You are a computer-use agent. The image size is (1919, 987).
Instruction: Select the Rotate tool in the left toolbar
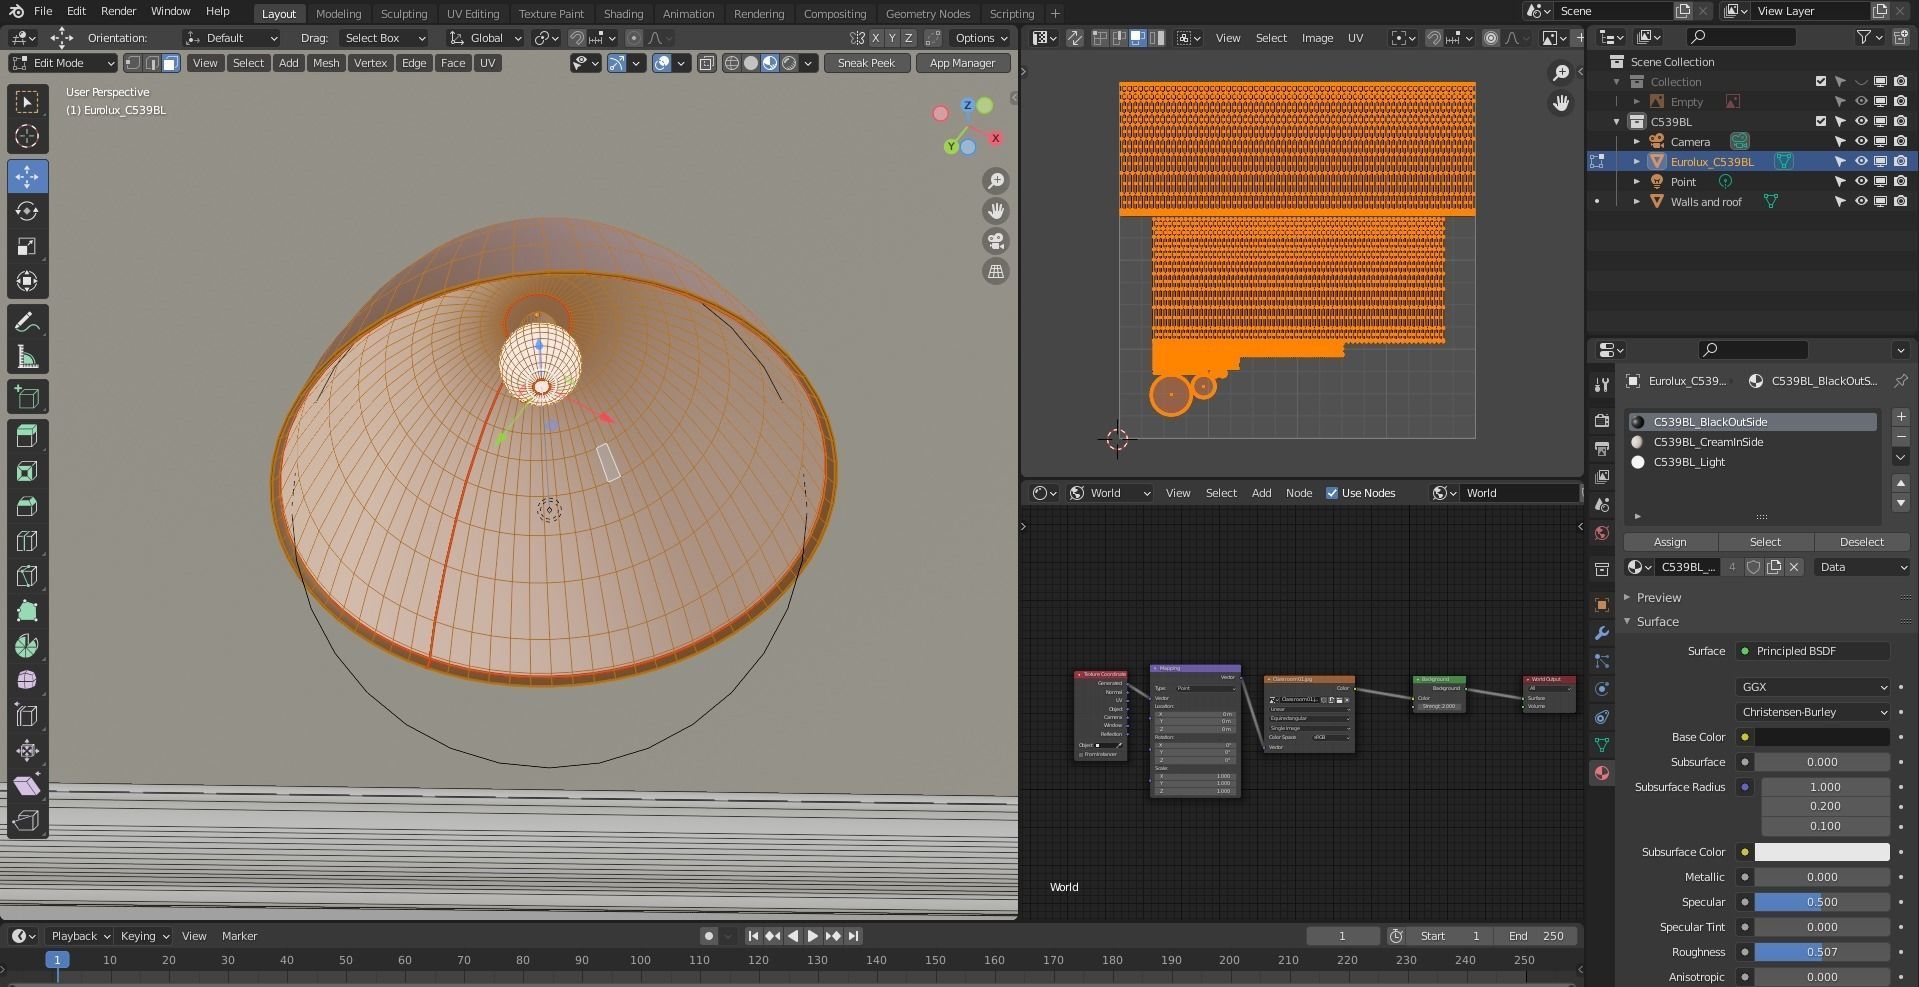[x=27, y=211]
